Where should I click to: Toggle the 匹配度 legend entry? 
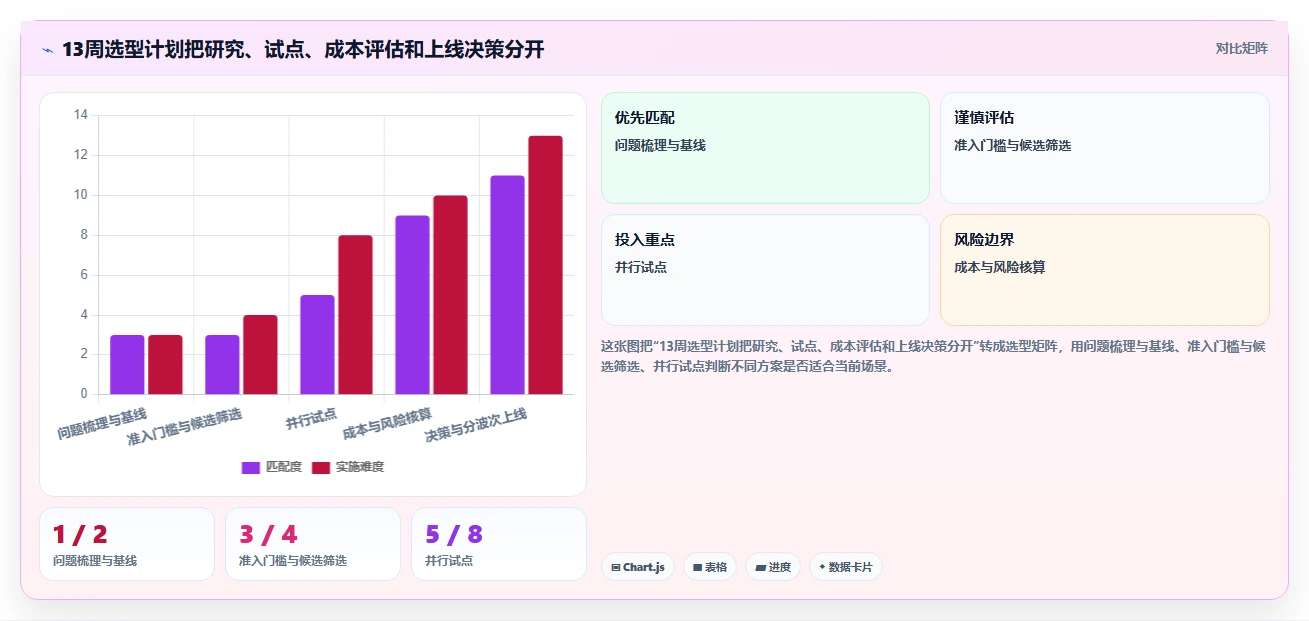tap(272, 467)
